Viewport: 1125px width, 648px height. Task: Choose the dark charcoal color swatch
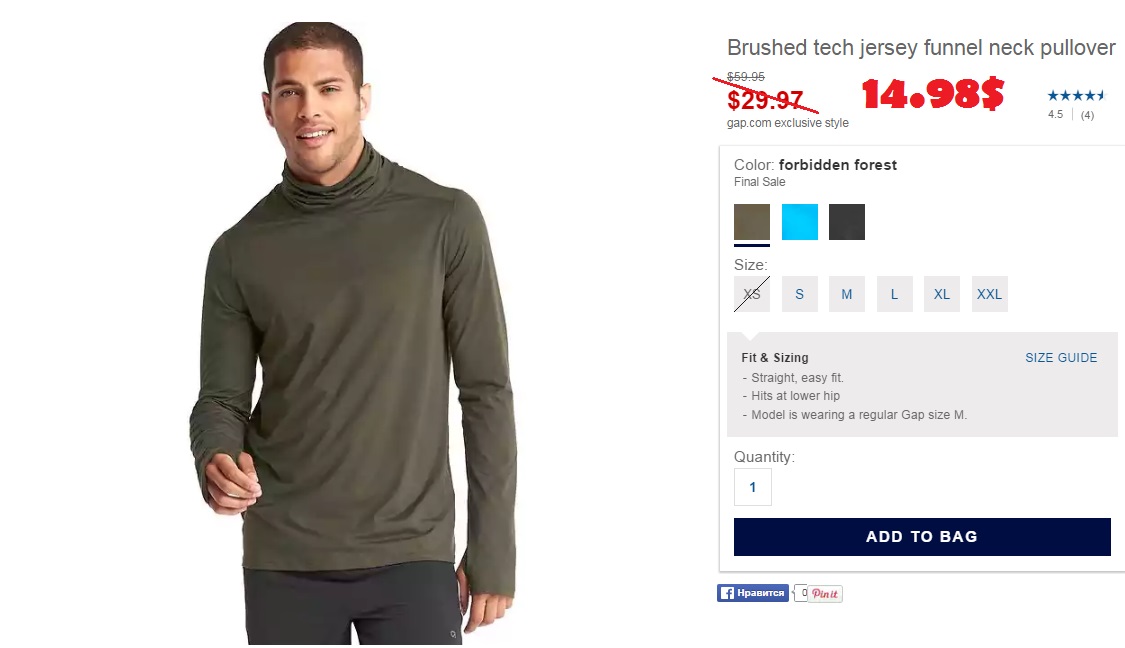pos(847,222)
